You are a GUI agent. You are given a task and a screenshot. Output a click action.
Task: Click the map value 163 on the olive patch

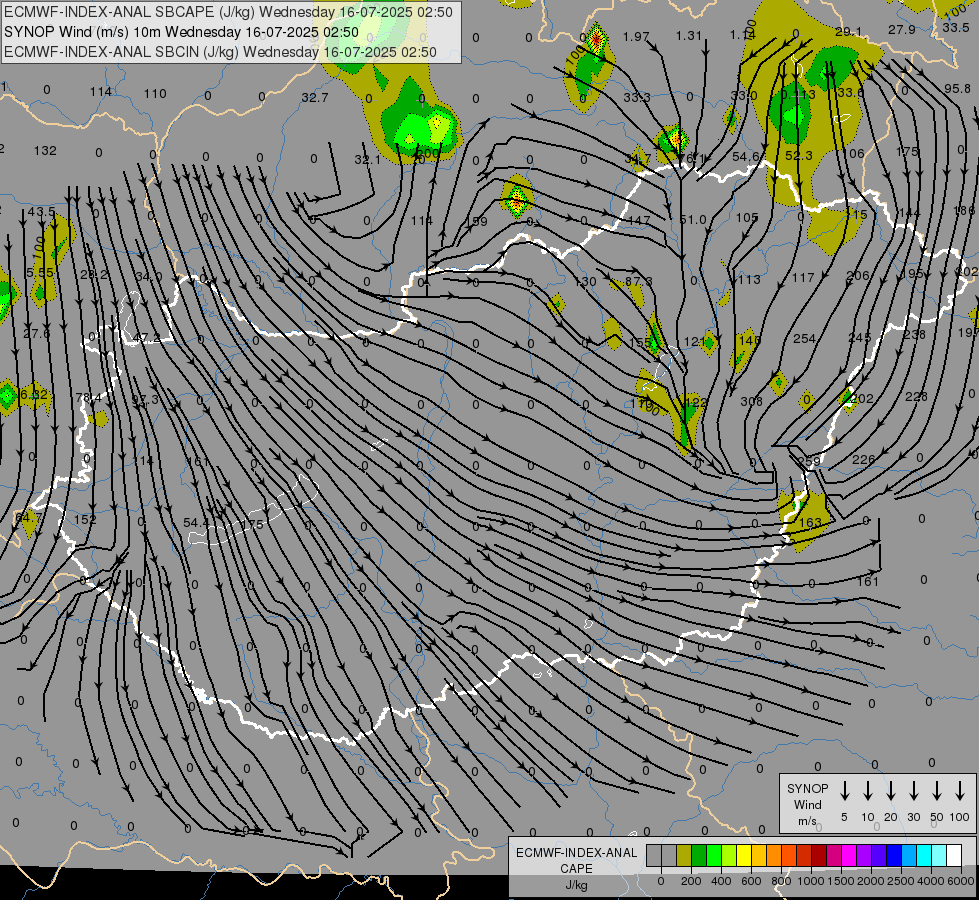[810, 522]
